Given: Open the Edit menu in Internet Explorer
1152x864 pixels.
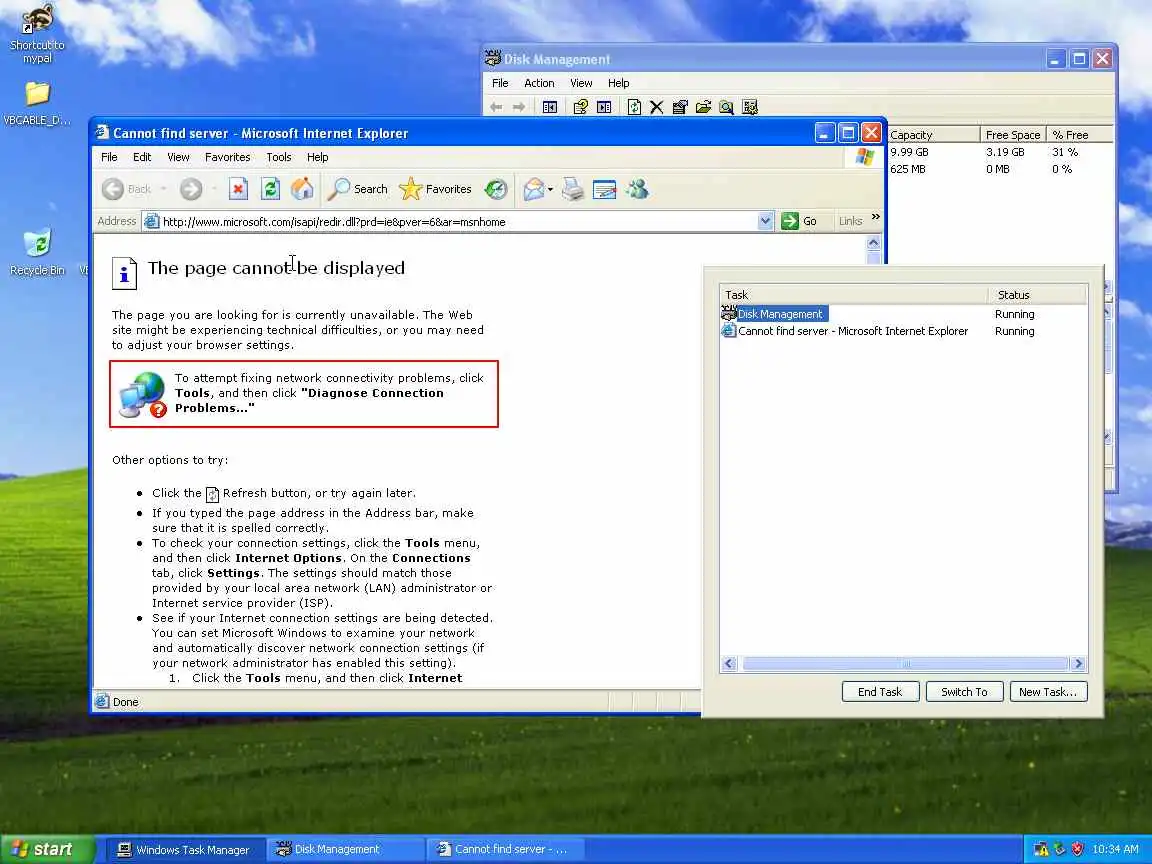Looking at the screenshot, I should (x=142, y=157).
